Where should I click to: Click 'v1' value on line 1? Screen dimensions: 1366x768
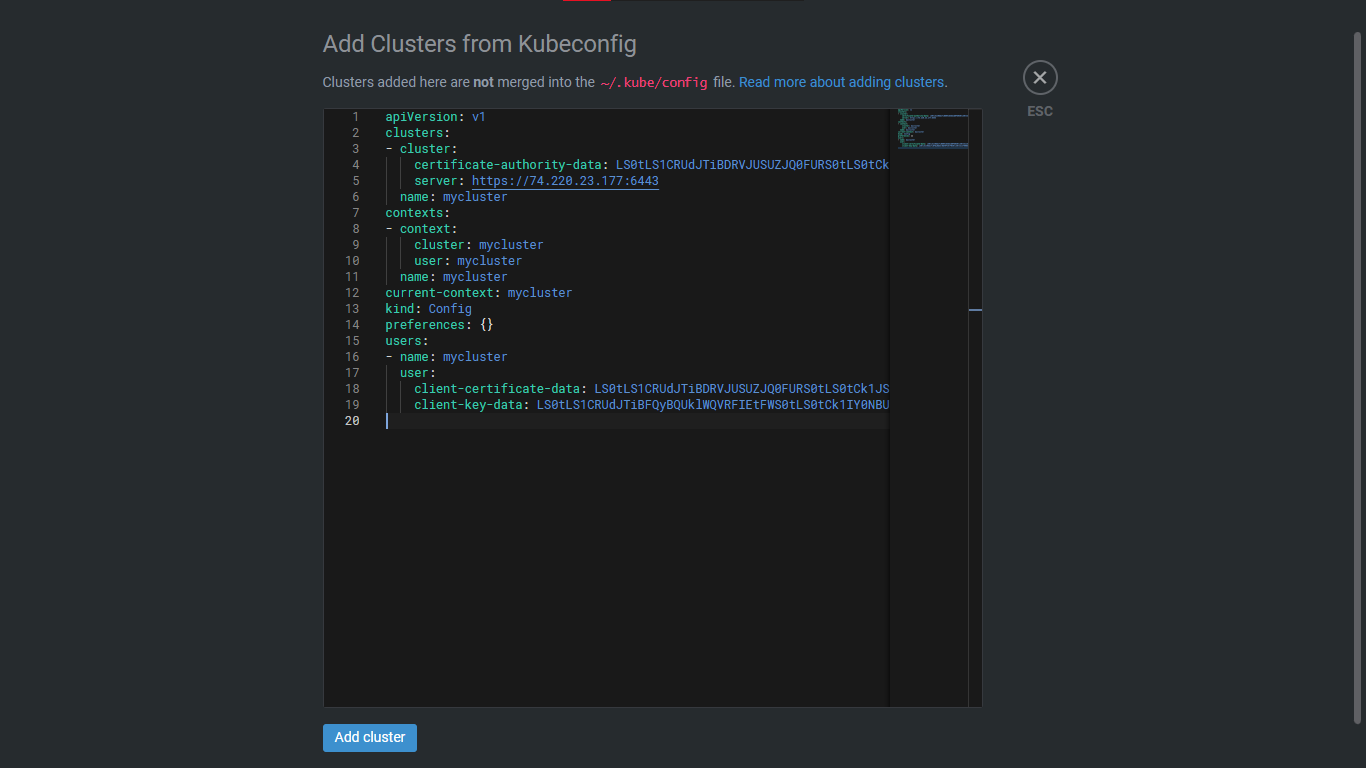(479, 117)
